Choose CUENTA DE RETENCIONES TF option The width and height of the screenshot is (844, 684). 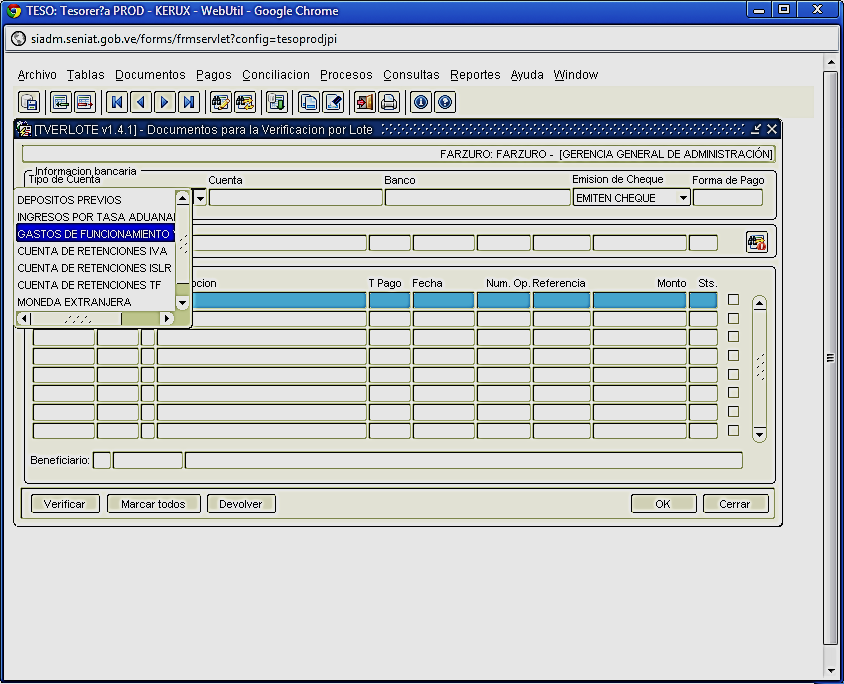click(x=96, y=285)
